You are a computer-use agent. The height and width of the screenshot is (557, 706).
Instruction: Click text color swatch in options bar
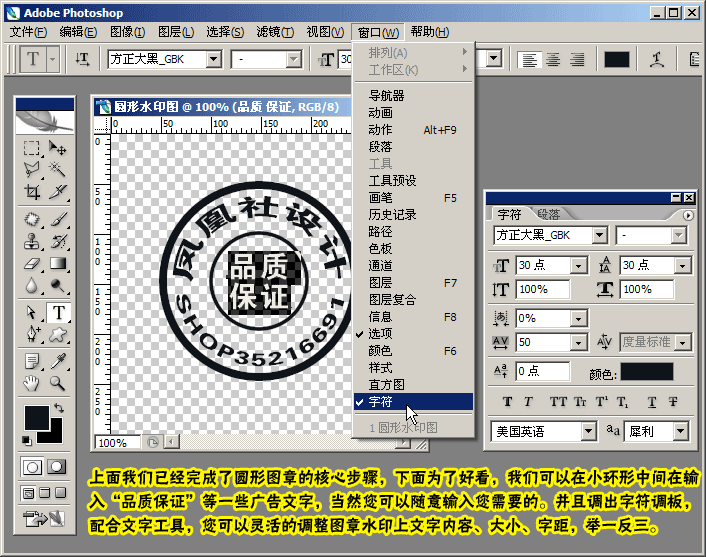coord(616,59)
